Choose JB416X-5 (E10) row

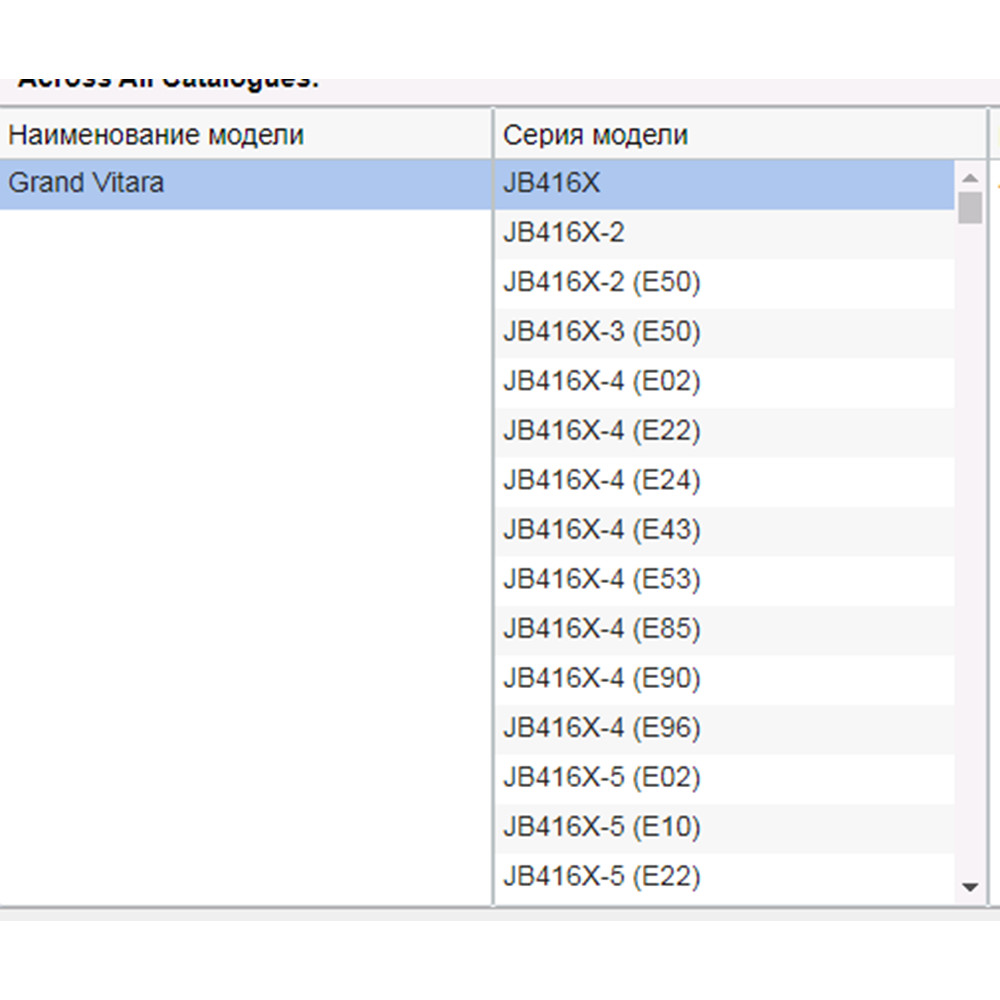(x=602, y=827)
